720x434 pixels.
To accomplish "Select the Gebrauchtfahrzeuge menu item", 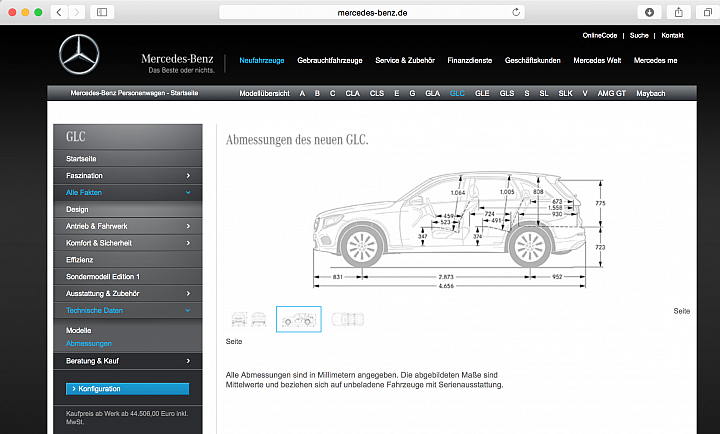I will (x=330, y=60).
